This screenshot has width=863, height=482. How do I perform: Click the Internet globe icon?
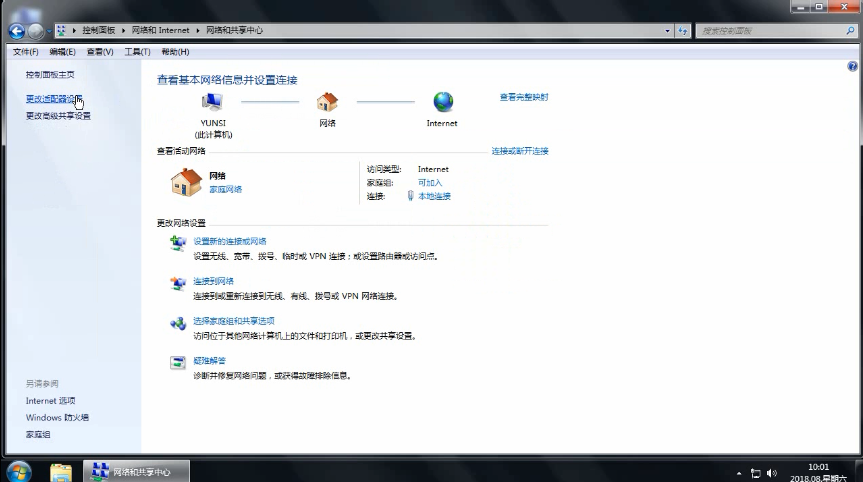442,102
